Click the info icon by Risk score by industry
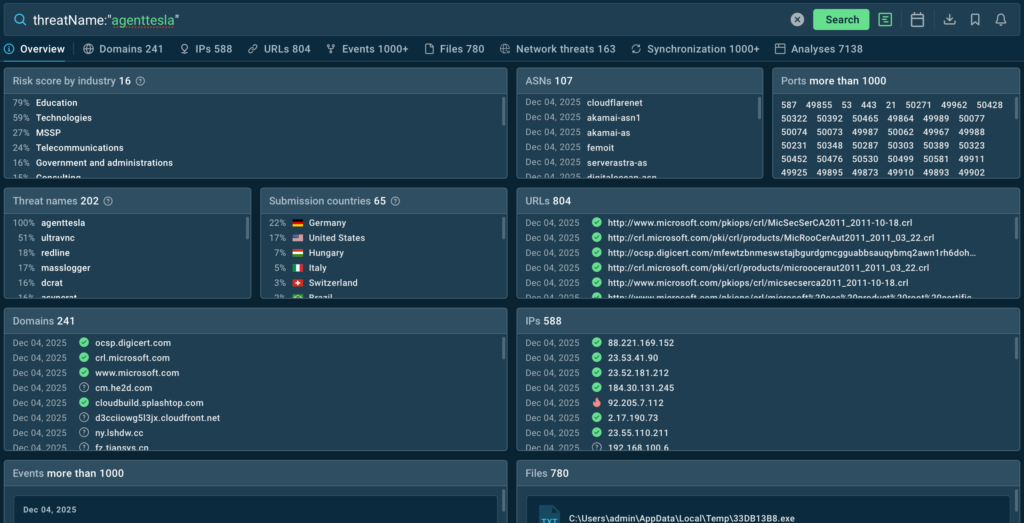 coord(140,81)
